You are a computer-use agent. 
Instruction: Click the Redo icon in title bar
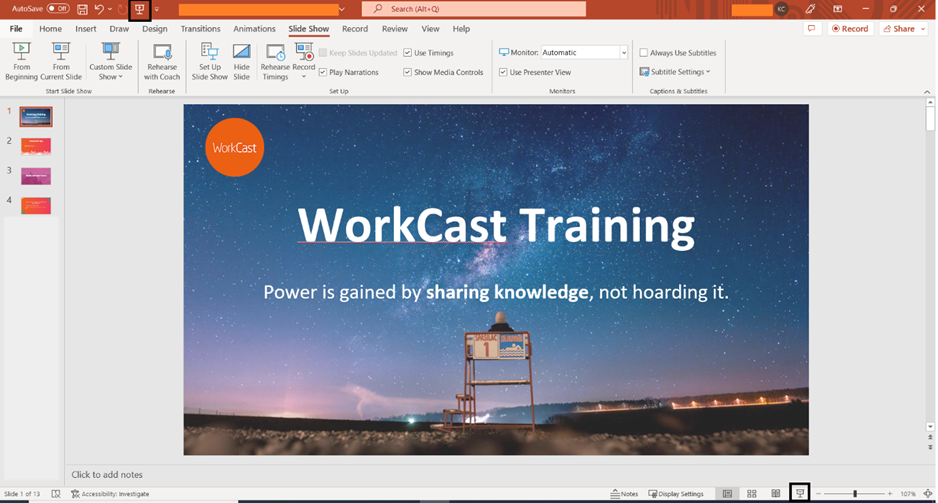[122, 9]
